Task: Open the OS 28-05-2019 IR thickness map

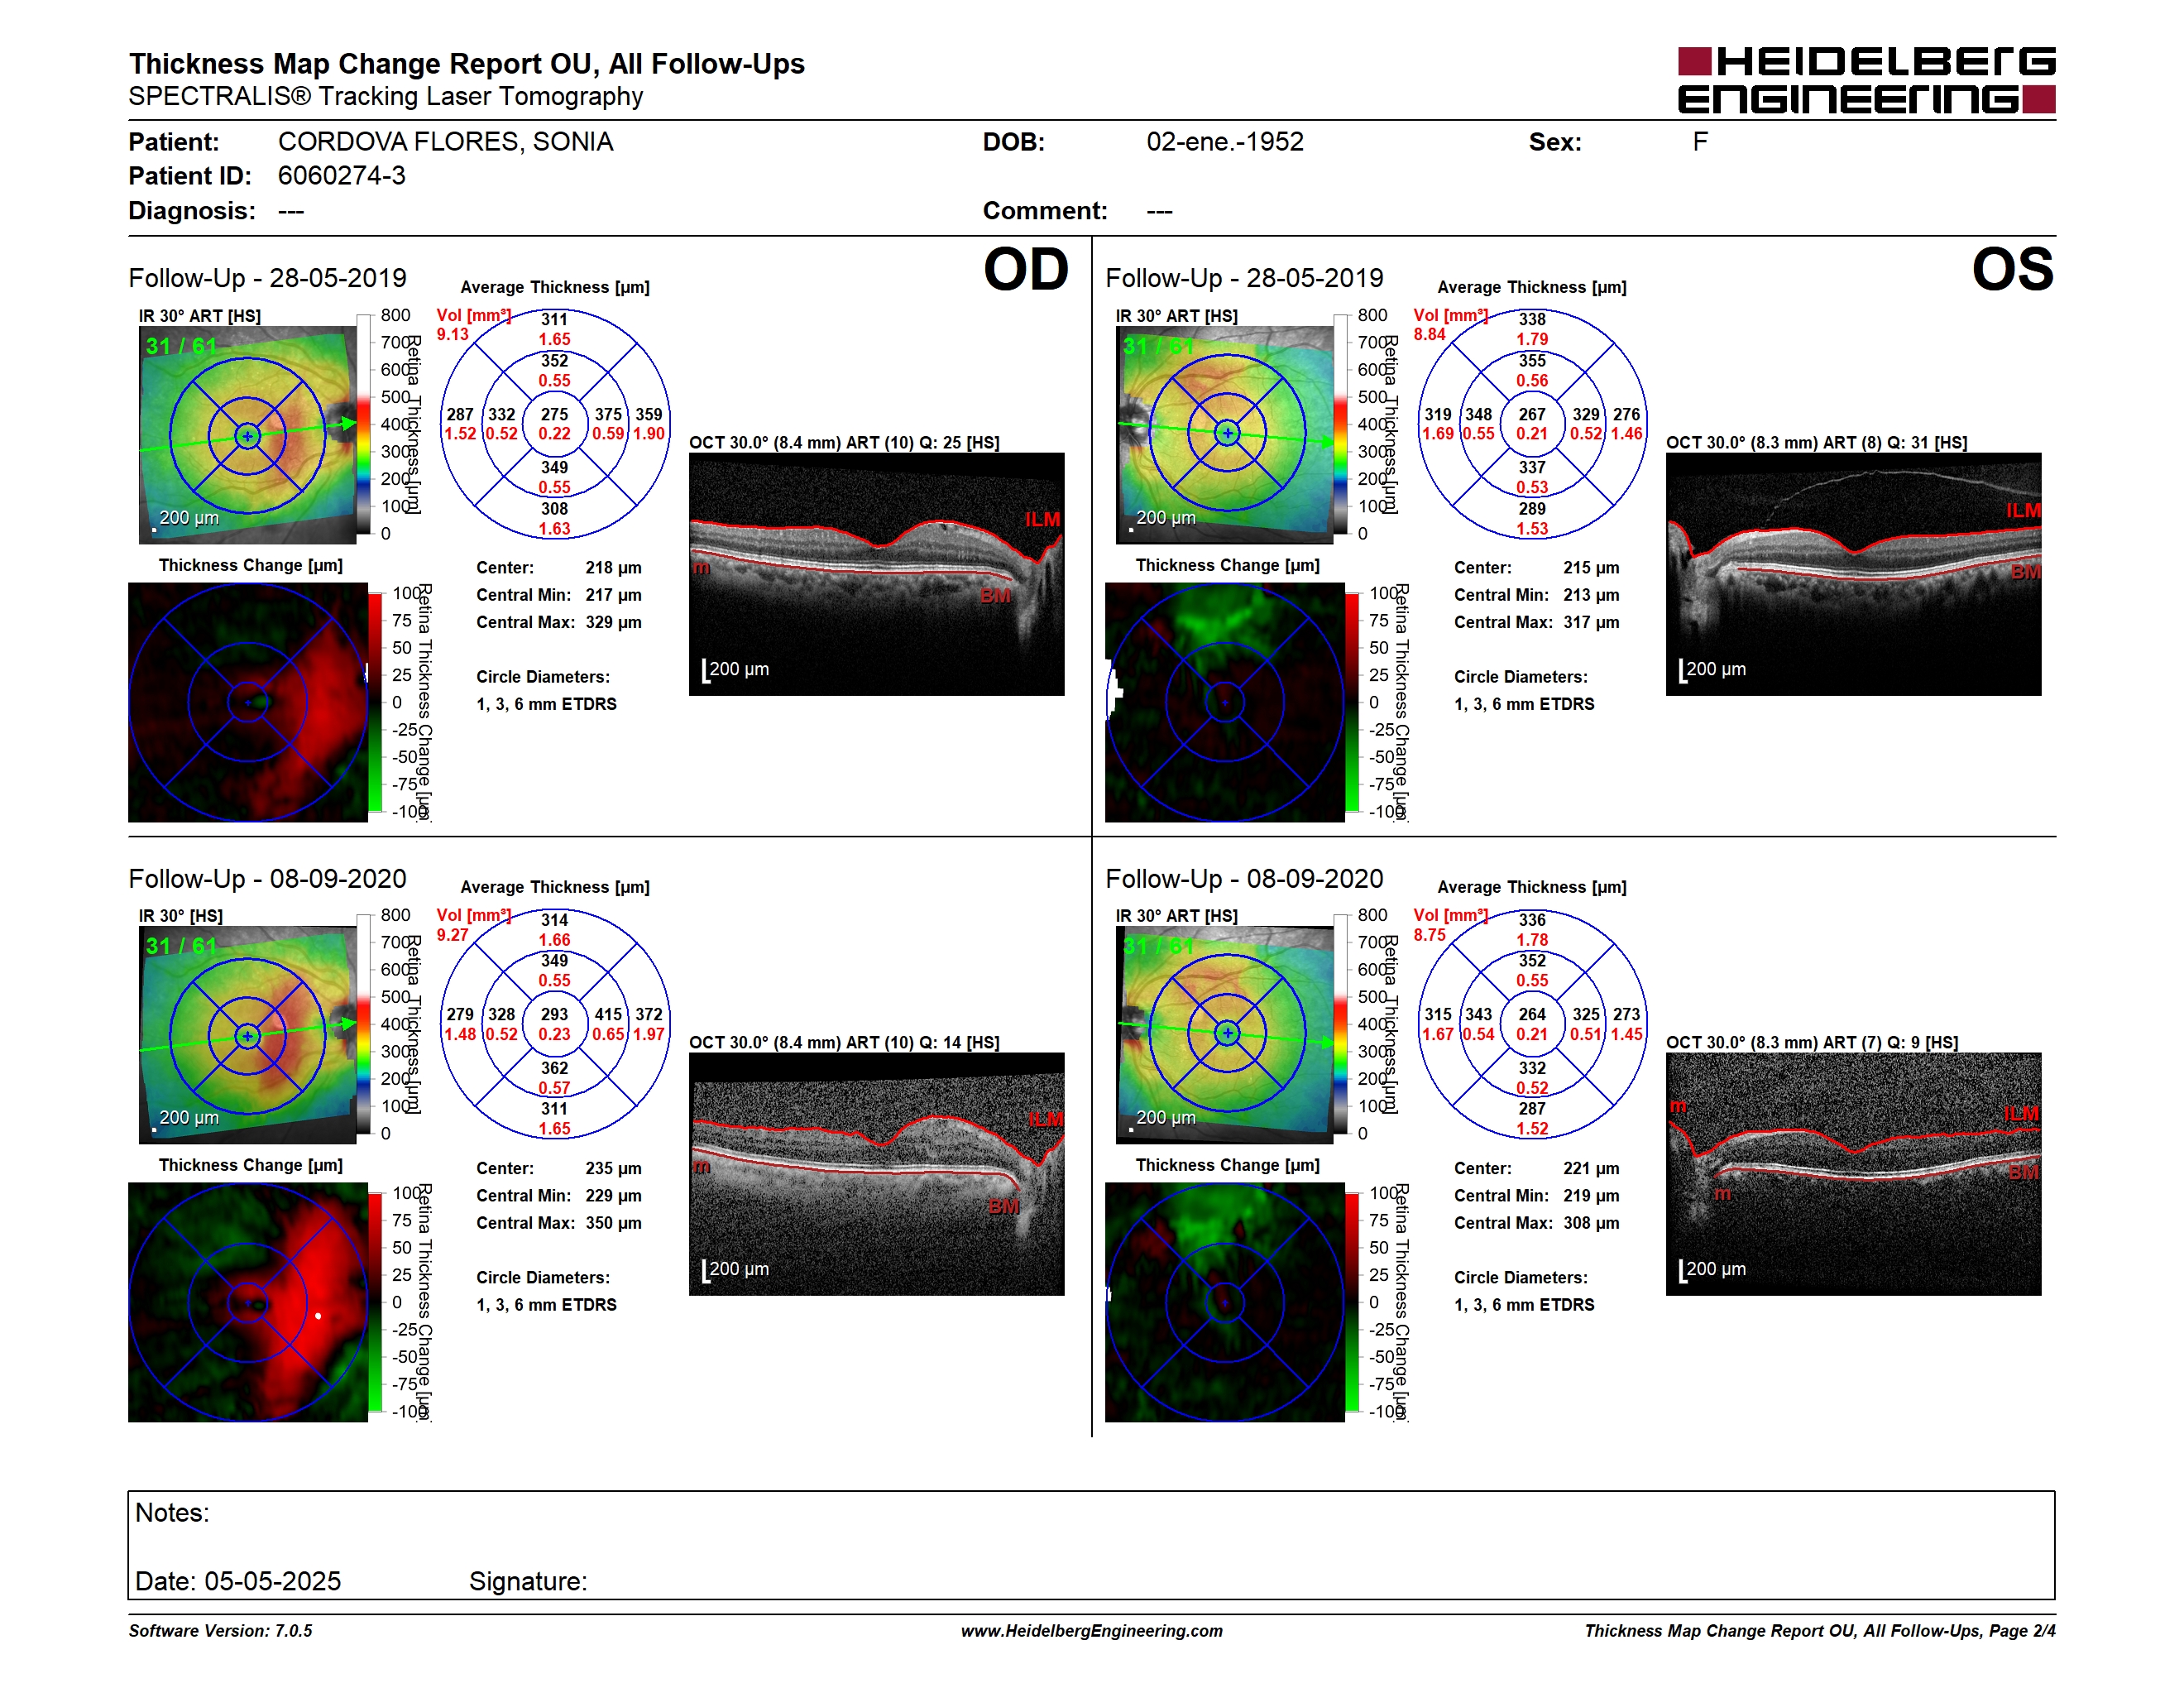Action: [x=1225, y=435]
